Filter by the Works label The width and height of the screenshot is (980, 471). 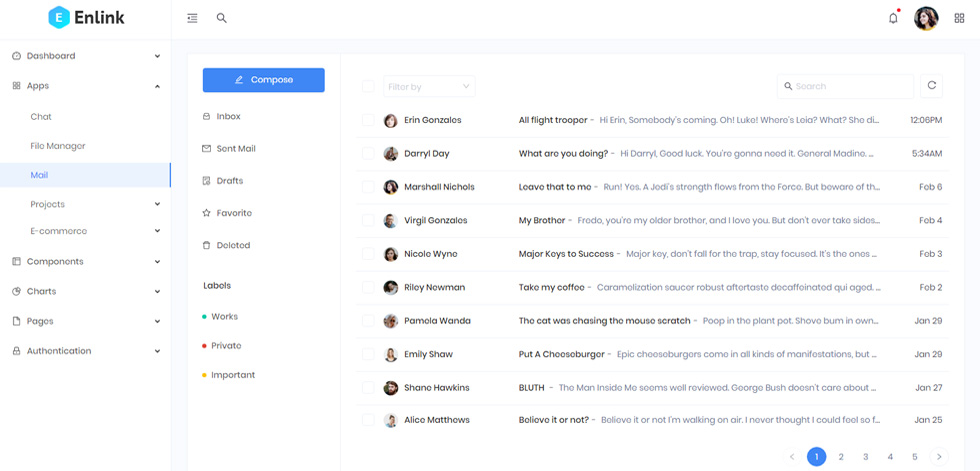[x=220, y=317]
